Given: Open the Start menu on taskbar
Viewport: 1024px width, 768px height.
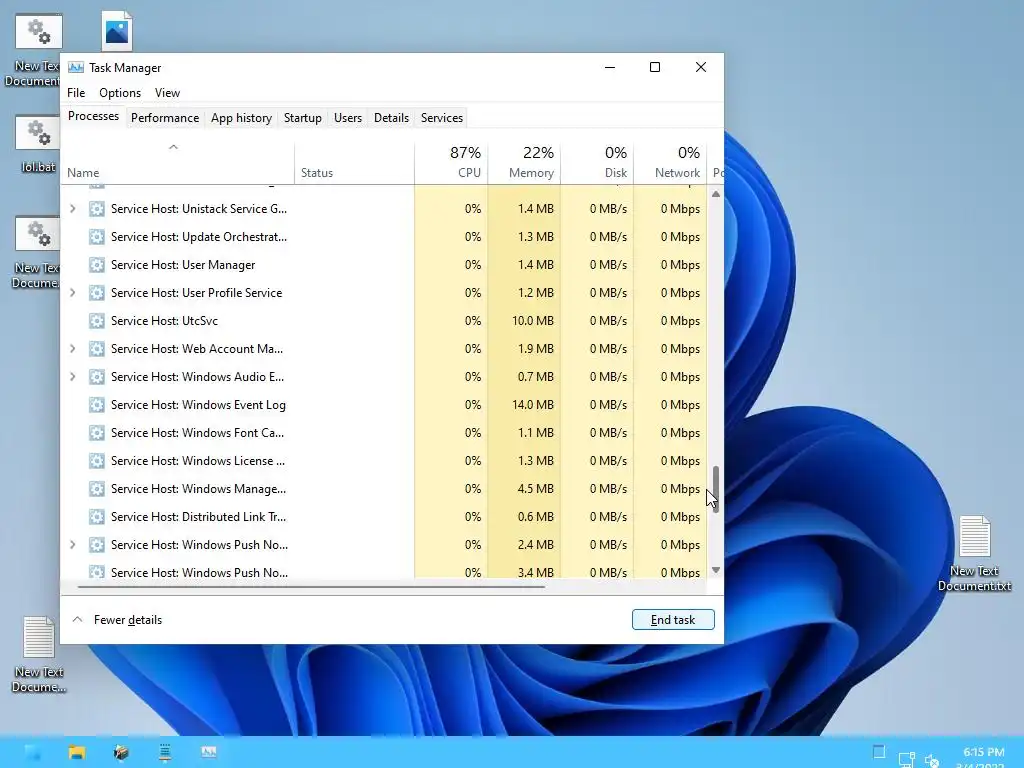Looking at the screenshot, I should pyautogui.click(x=33, y=752).
